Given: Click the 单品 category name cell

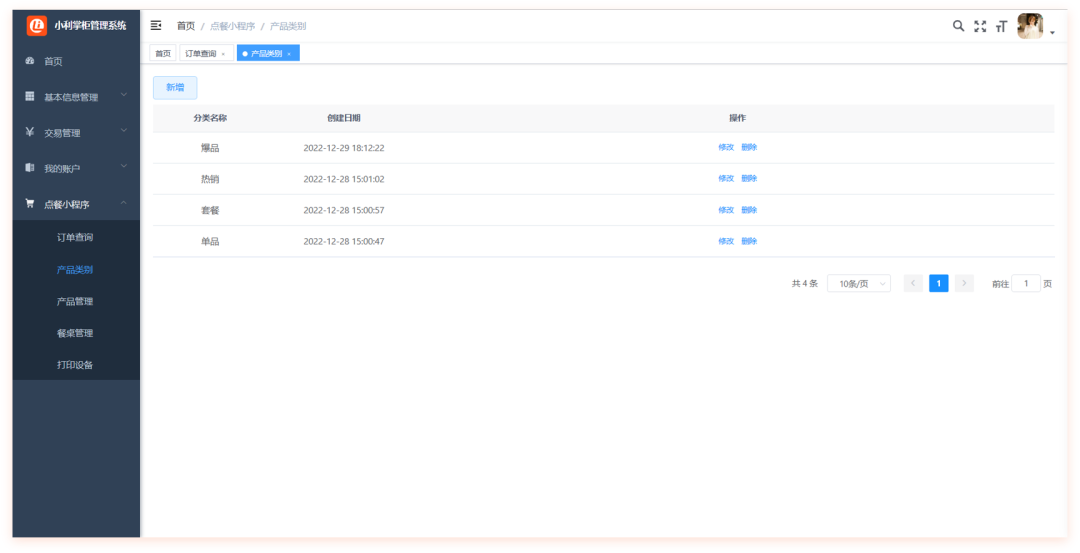Looking at the screenshot, I should [210, 242].
